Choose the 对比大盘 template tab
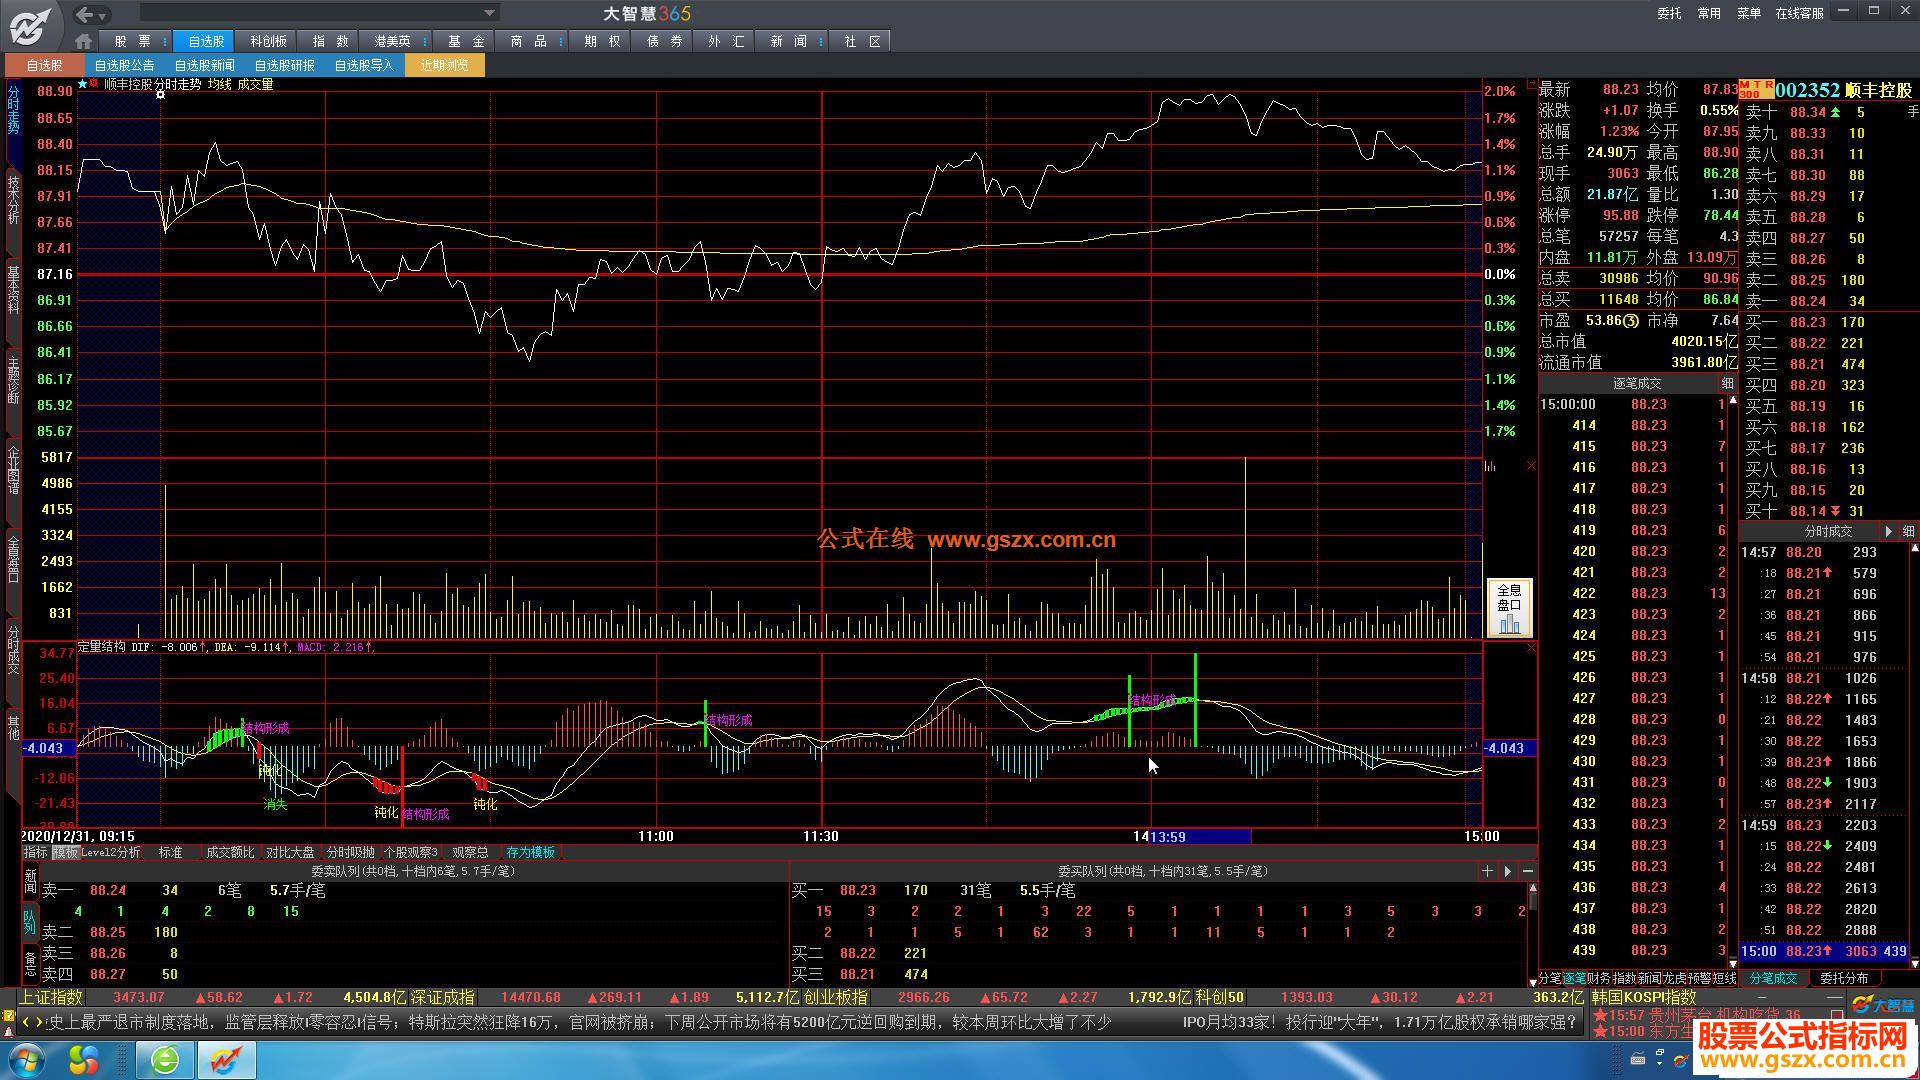The width and height of the screenshot is (1920, 1080). (290, 853)
